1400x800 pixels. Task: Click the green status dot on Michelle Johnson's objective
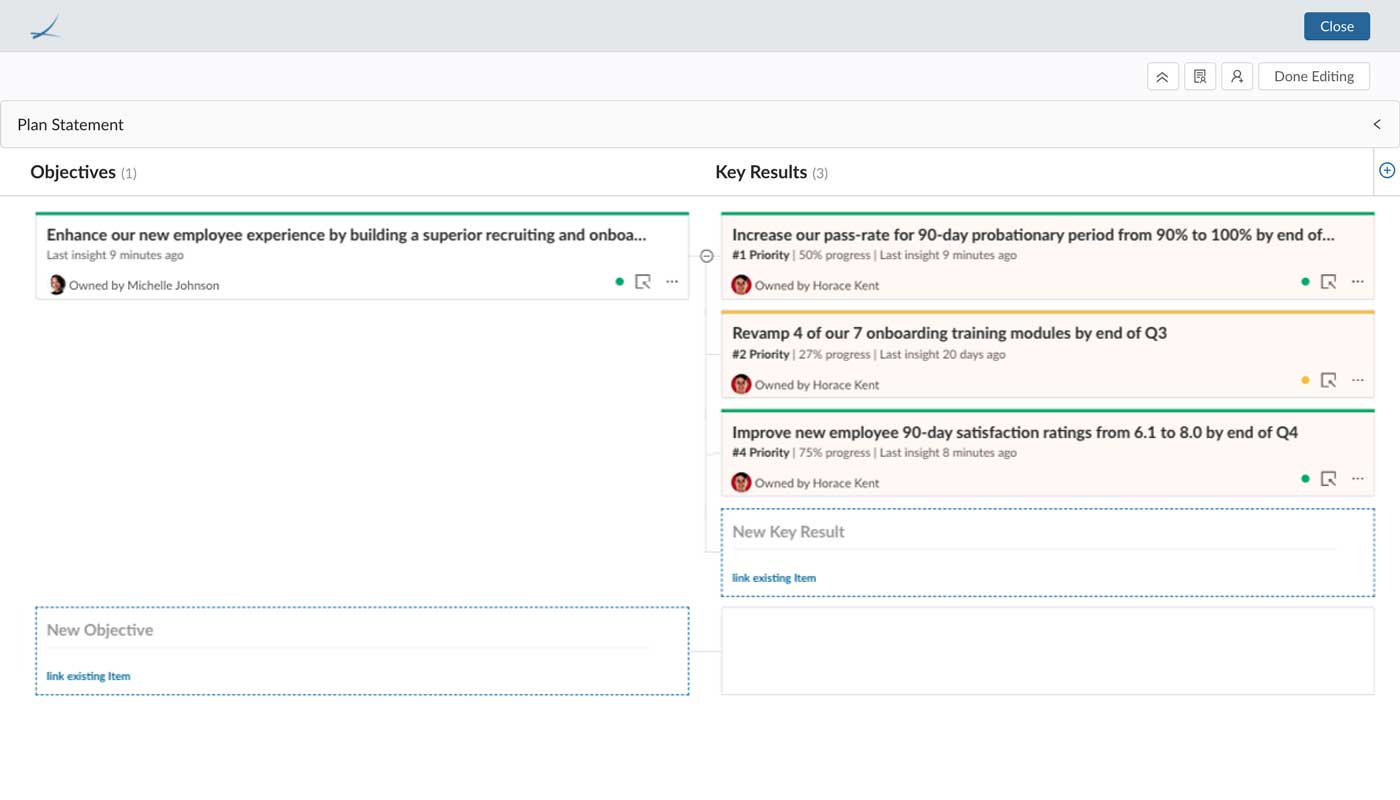click(x=619, y=282)
